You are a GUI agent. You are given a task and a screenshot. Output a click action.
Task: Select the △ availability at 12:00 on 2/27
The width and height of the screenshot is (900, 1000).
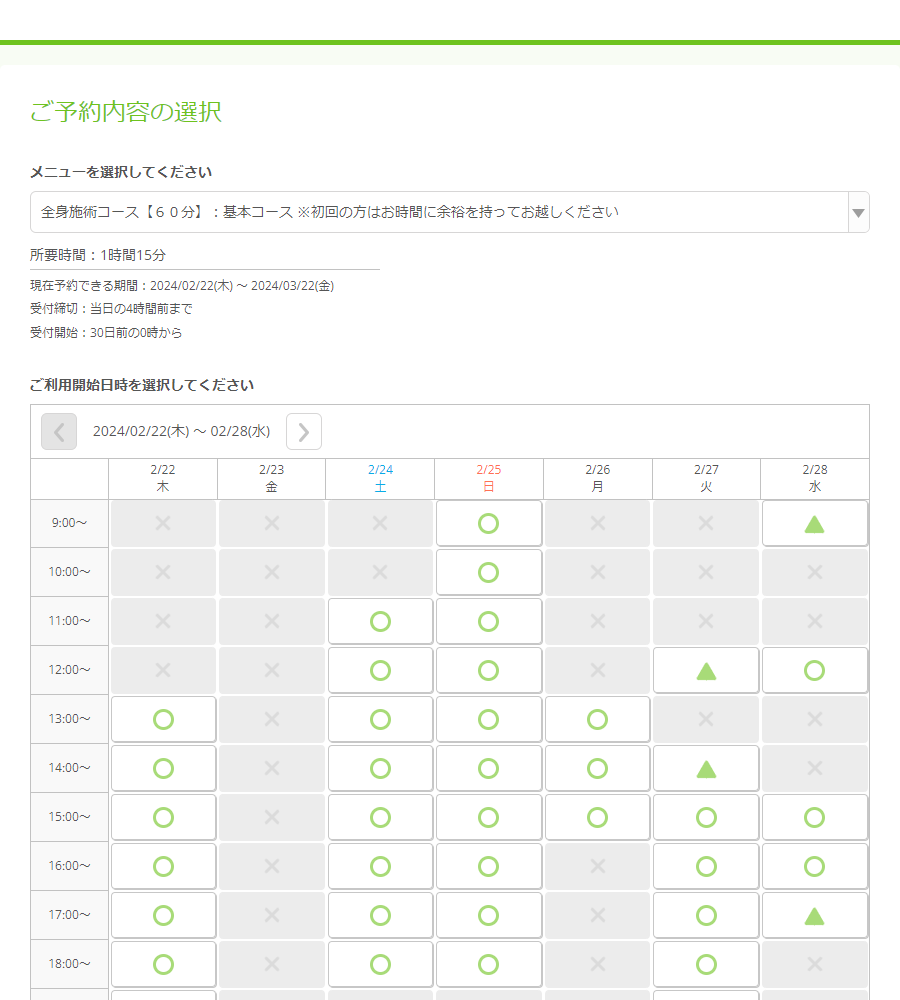click(706, 670)
